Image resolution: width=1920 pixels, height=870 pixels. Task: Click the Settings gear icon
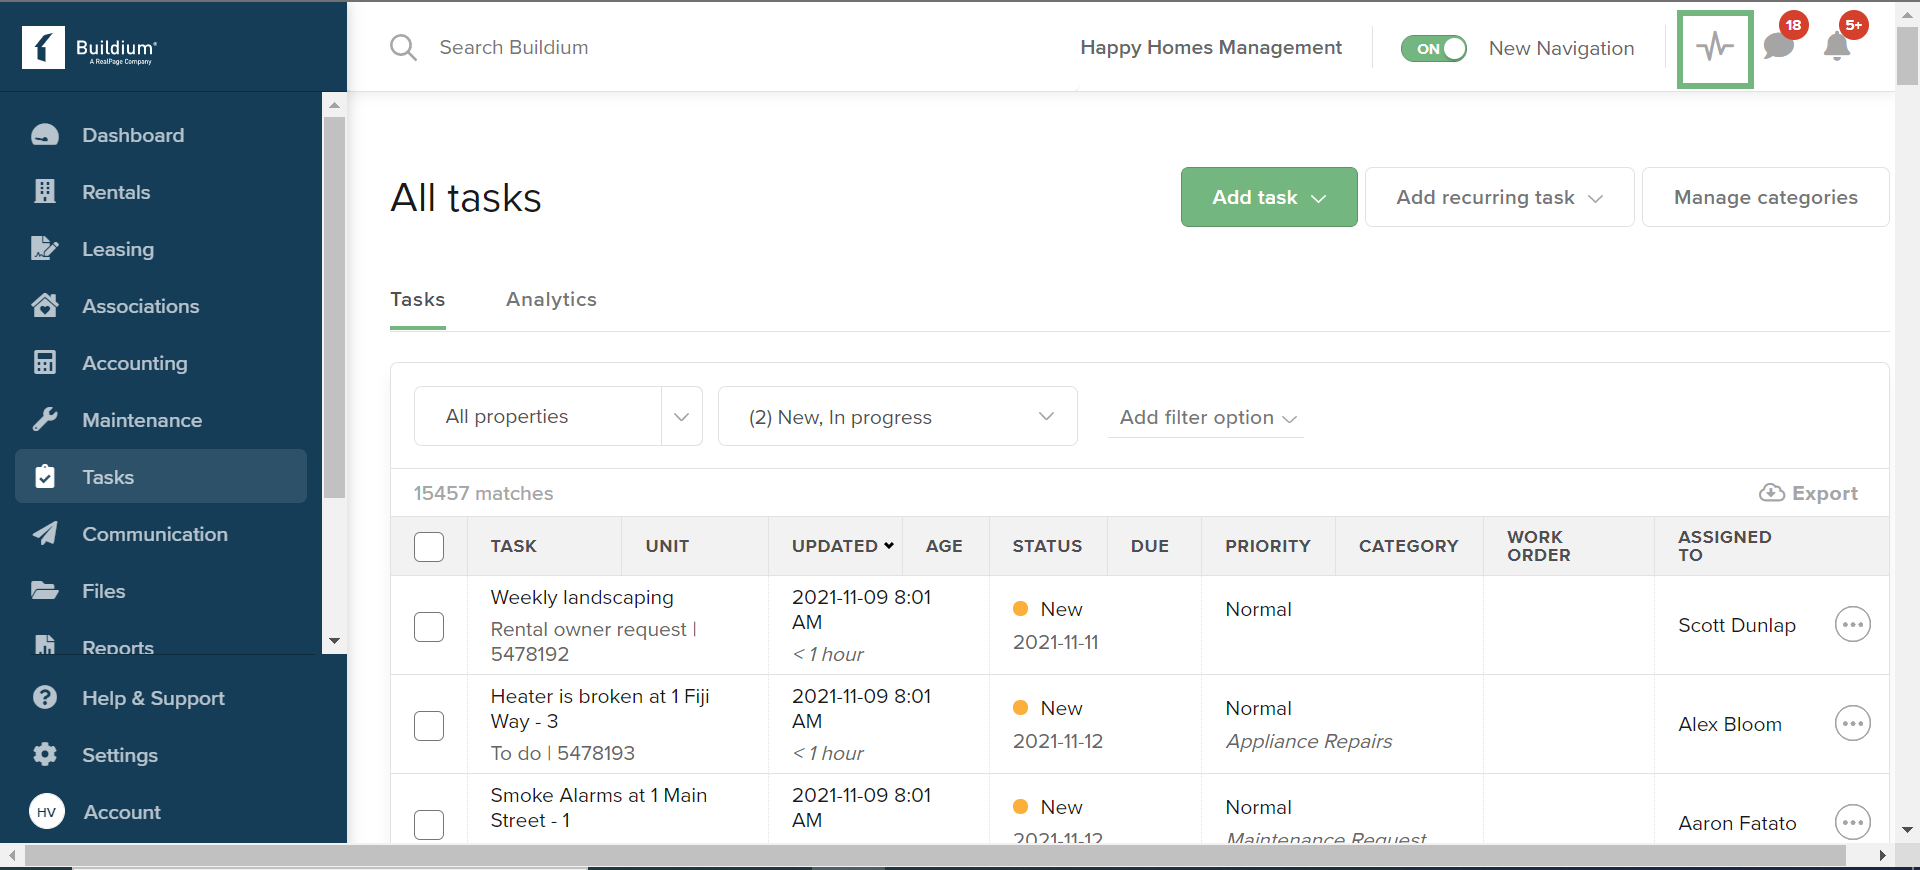pyautogui.click(x=45, y=754)
